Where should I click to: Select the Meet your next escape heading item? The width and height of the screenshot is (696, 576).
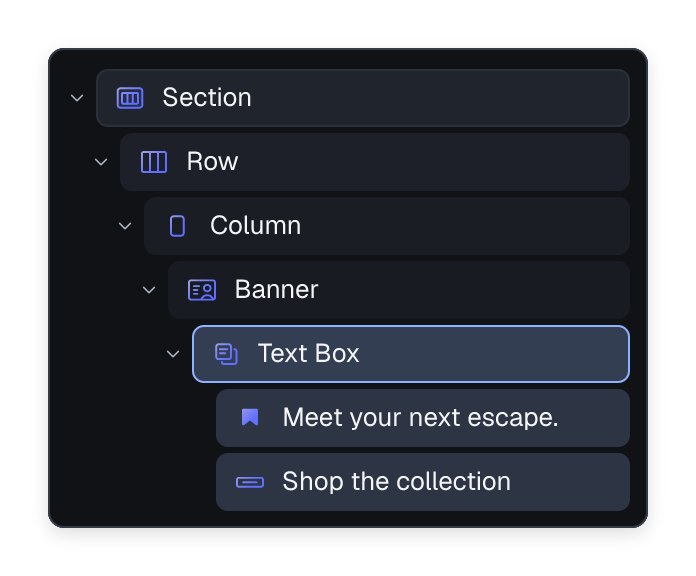tap(423, 418)
